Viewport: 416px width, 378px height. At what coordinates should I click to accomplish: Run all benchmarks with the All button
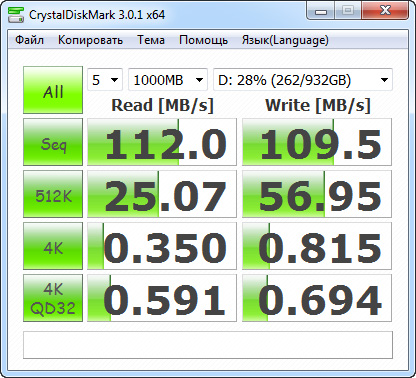pyautogui.click(x=53, y=90)
